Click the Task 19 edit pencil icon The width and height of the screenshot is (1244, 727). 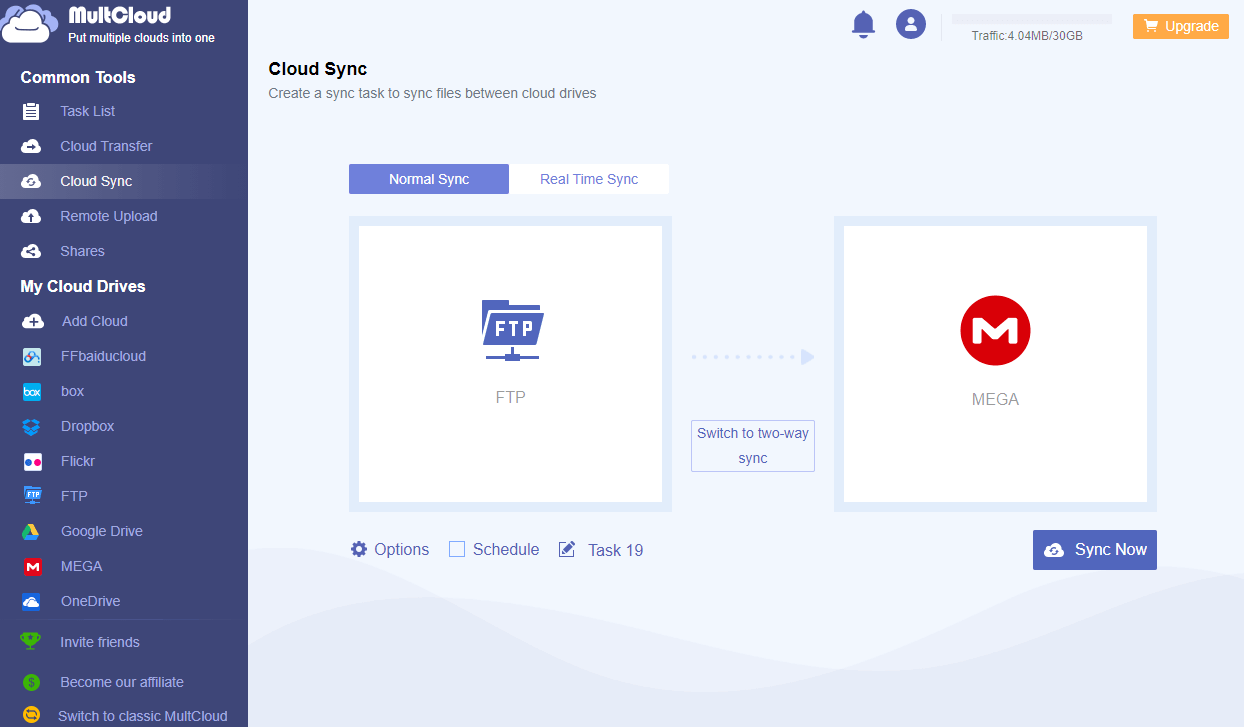pos(567,549)
